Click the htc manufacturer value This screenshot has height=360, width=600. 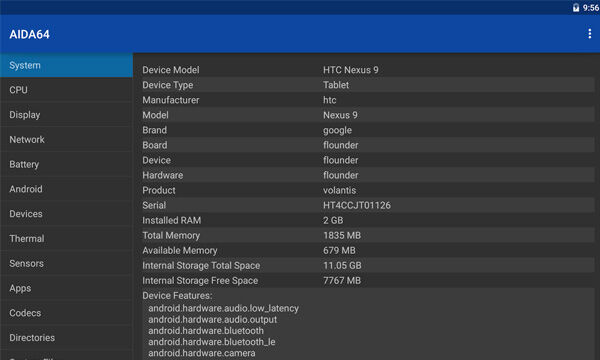[x=329, y=100]
